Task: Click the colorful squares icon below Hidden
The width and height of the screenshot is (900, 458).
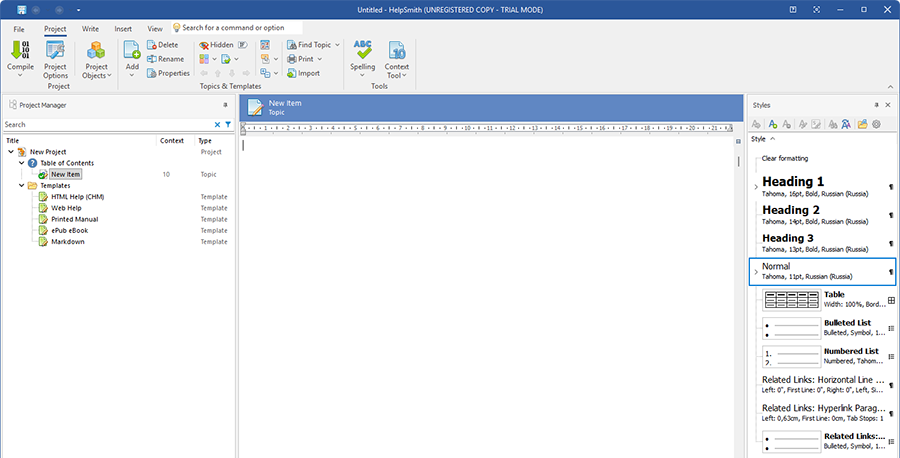Action: 204,59
